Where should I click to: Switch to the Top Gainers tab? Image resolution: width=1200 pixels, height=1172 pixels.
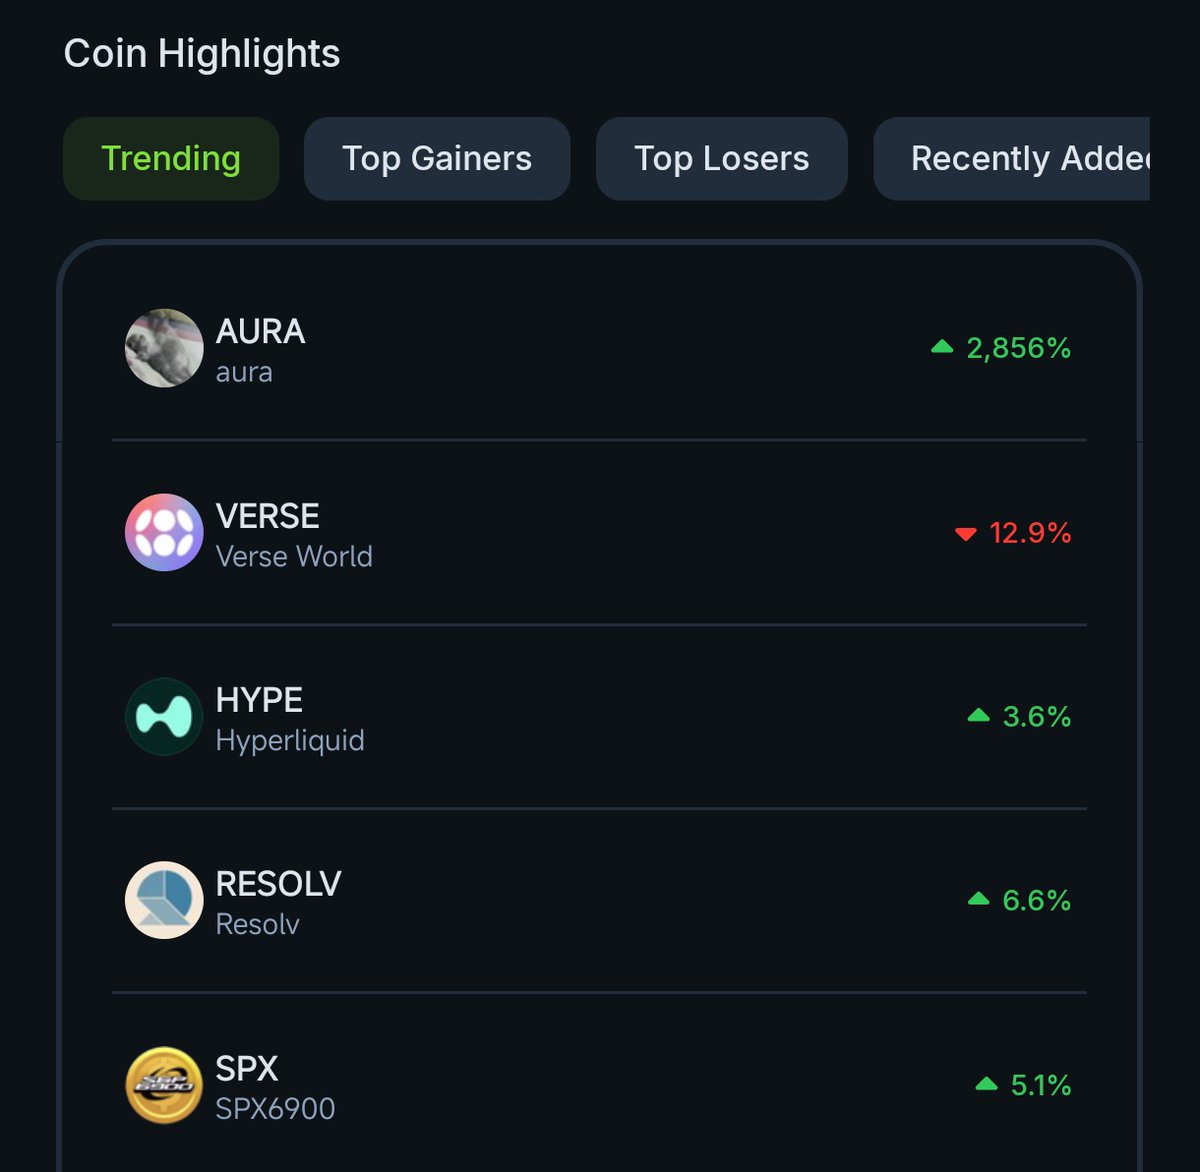point(437,159)
